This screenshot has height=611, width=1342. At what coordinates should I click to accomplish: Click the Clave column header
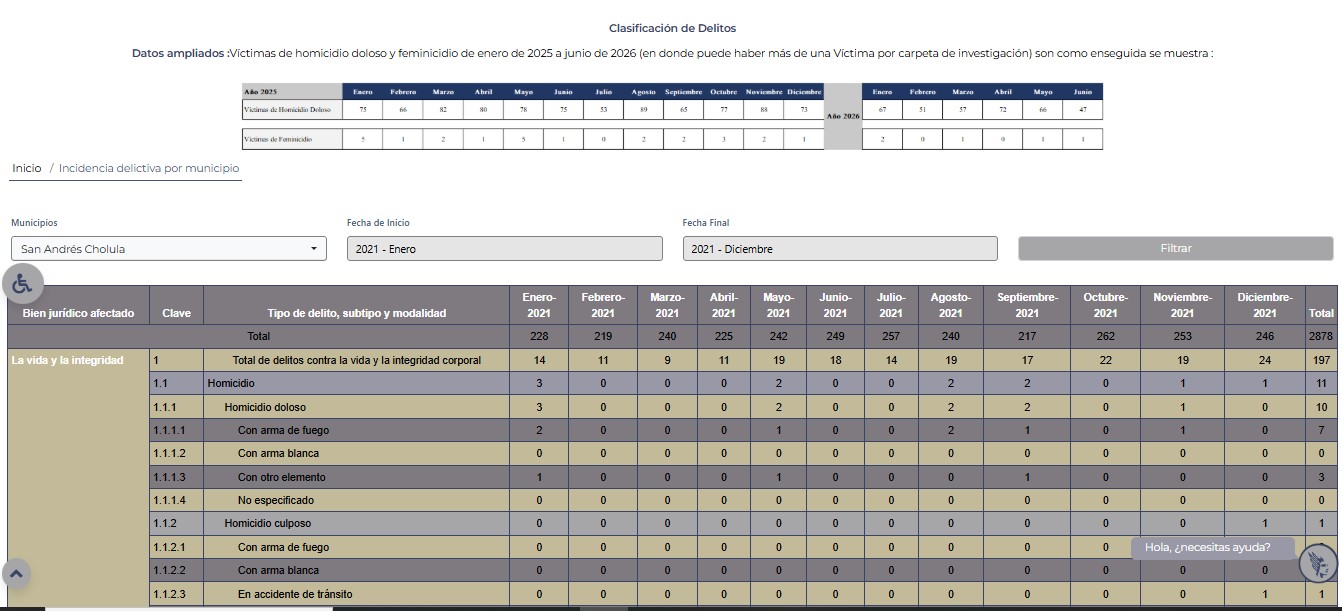[176, 313]
